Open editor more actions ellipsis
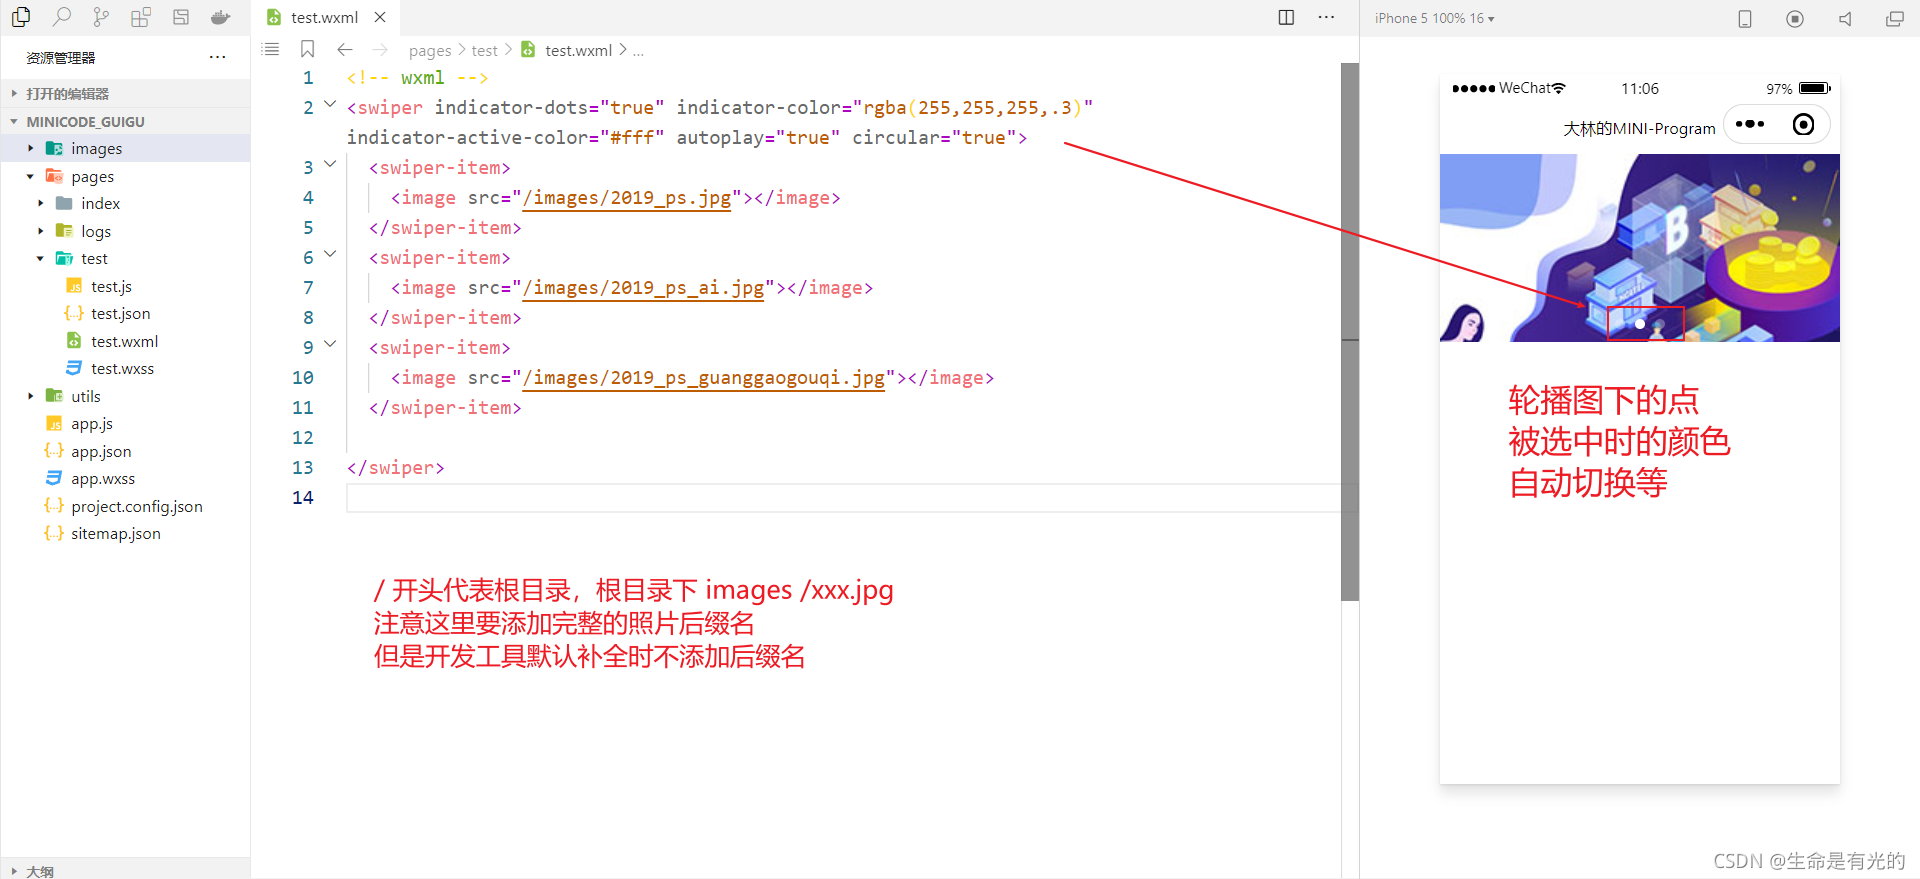 [x=1326, y=17]
